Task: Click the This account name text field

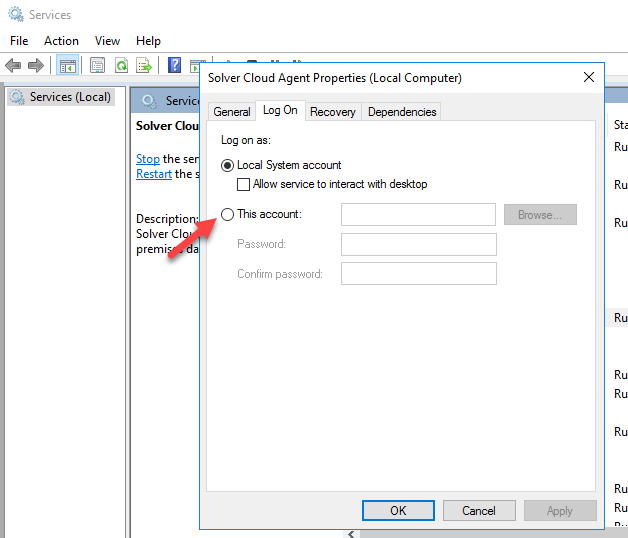Action: 418,214
